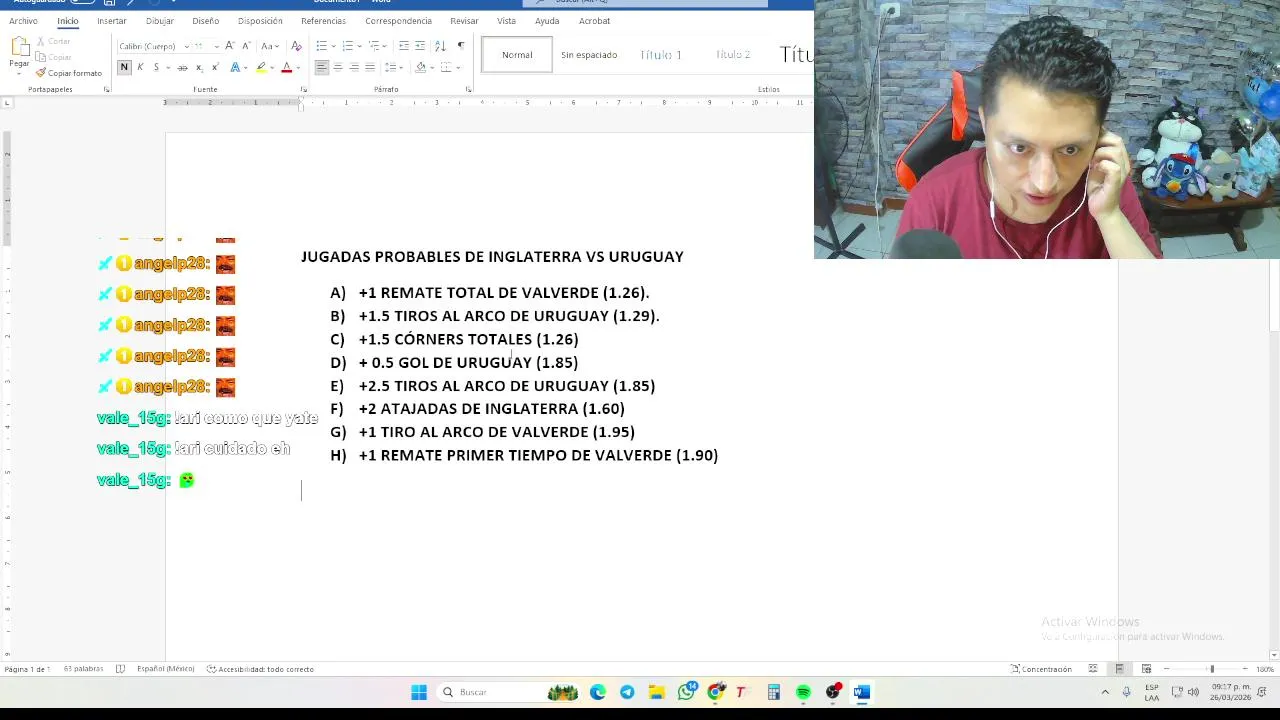Apply superscript formatting
The height and width of the screenshot is (720, 1280).
215,67
